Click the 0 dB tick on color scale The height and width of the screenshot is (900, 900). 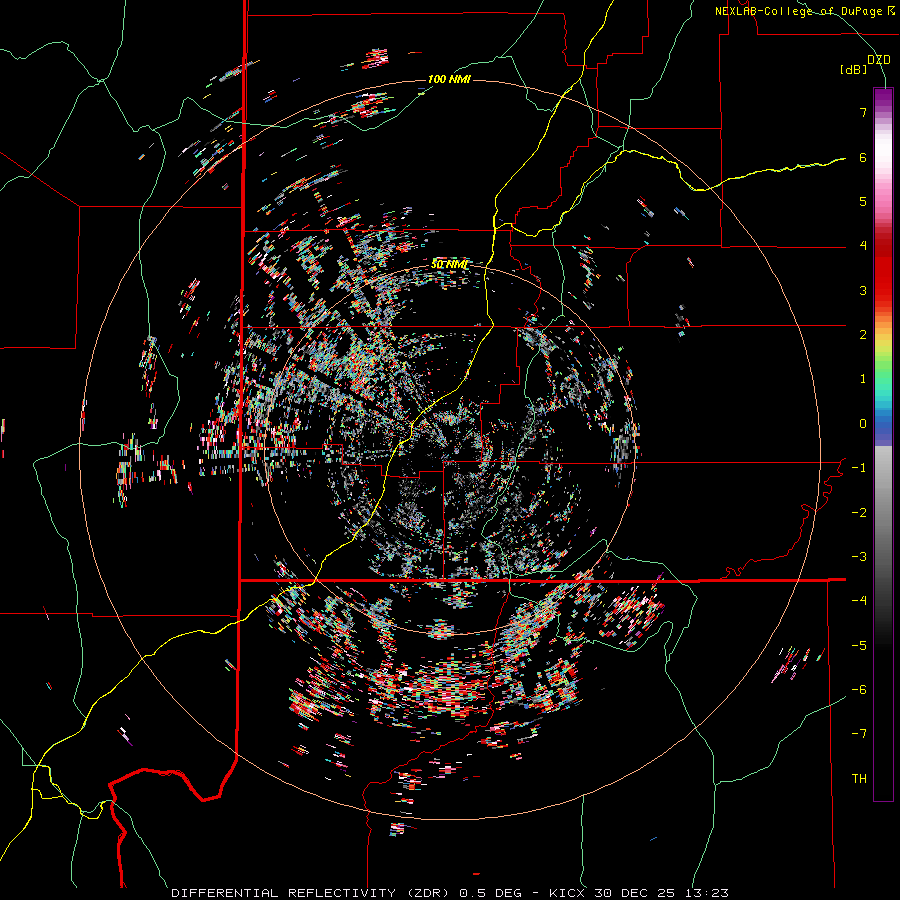coord(863,424)
